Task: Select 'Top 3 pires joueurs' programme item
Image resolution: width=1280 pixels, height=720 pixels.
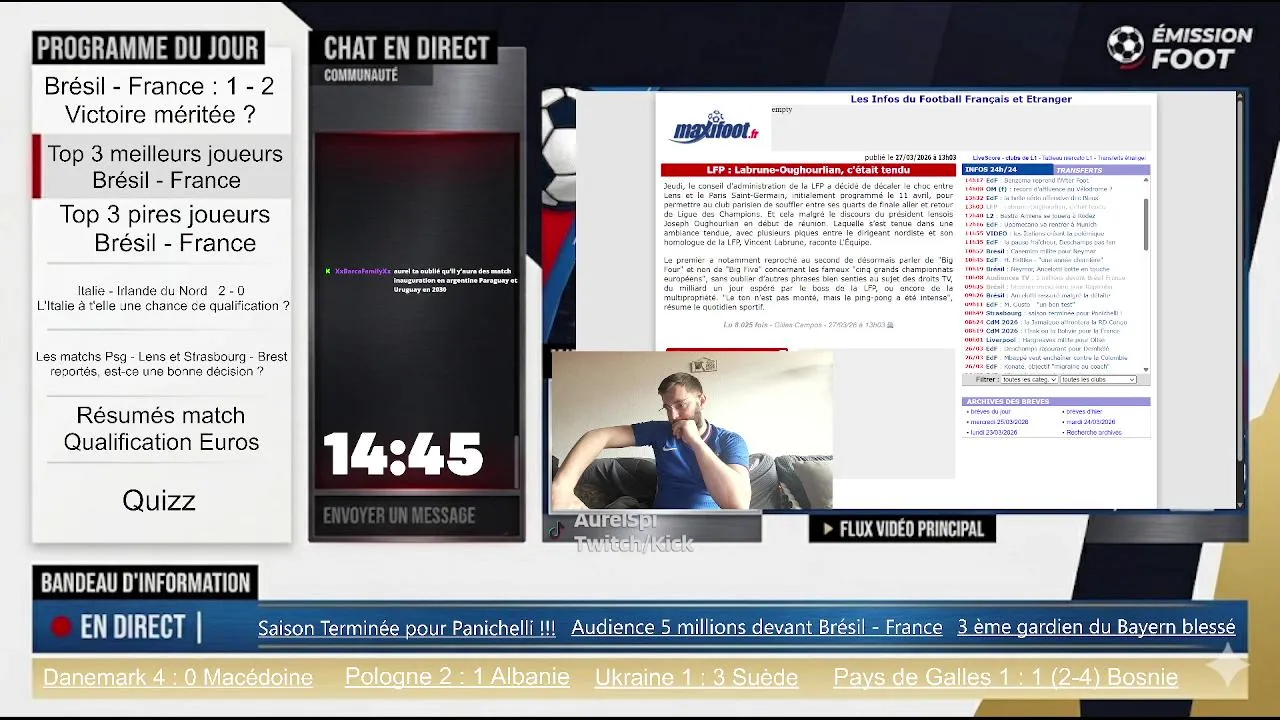Action: tap(165, 228)
